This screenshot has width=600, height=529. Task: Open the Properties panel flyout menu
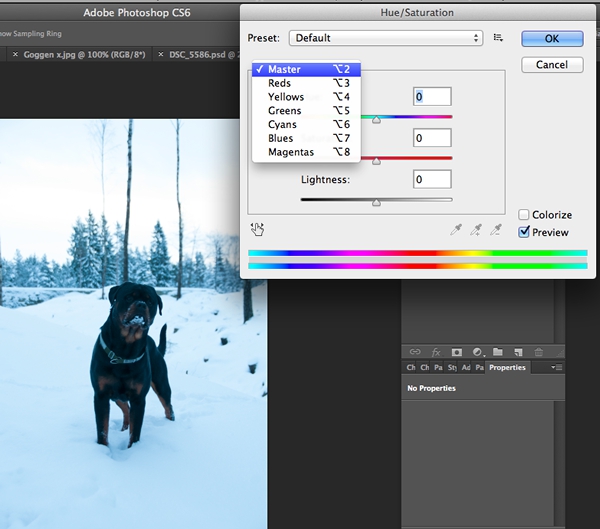coord(556,368)
